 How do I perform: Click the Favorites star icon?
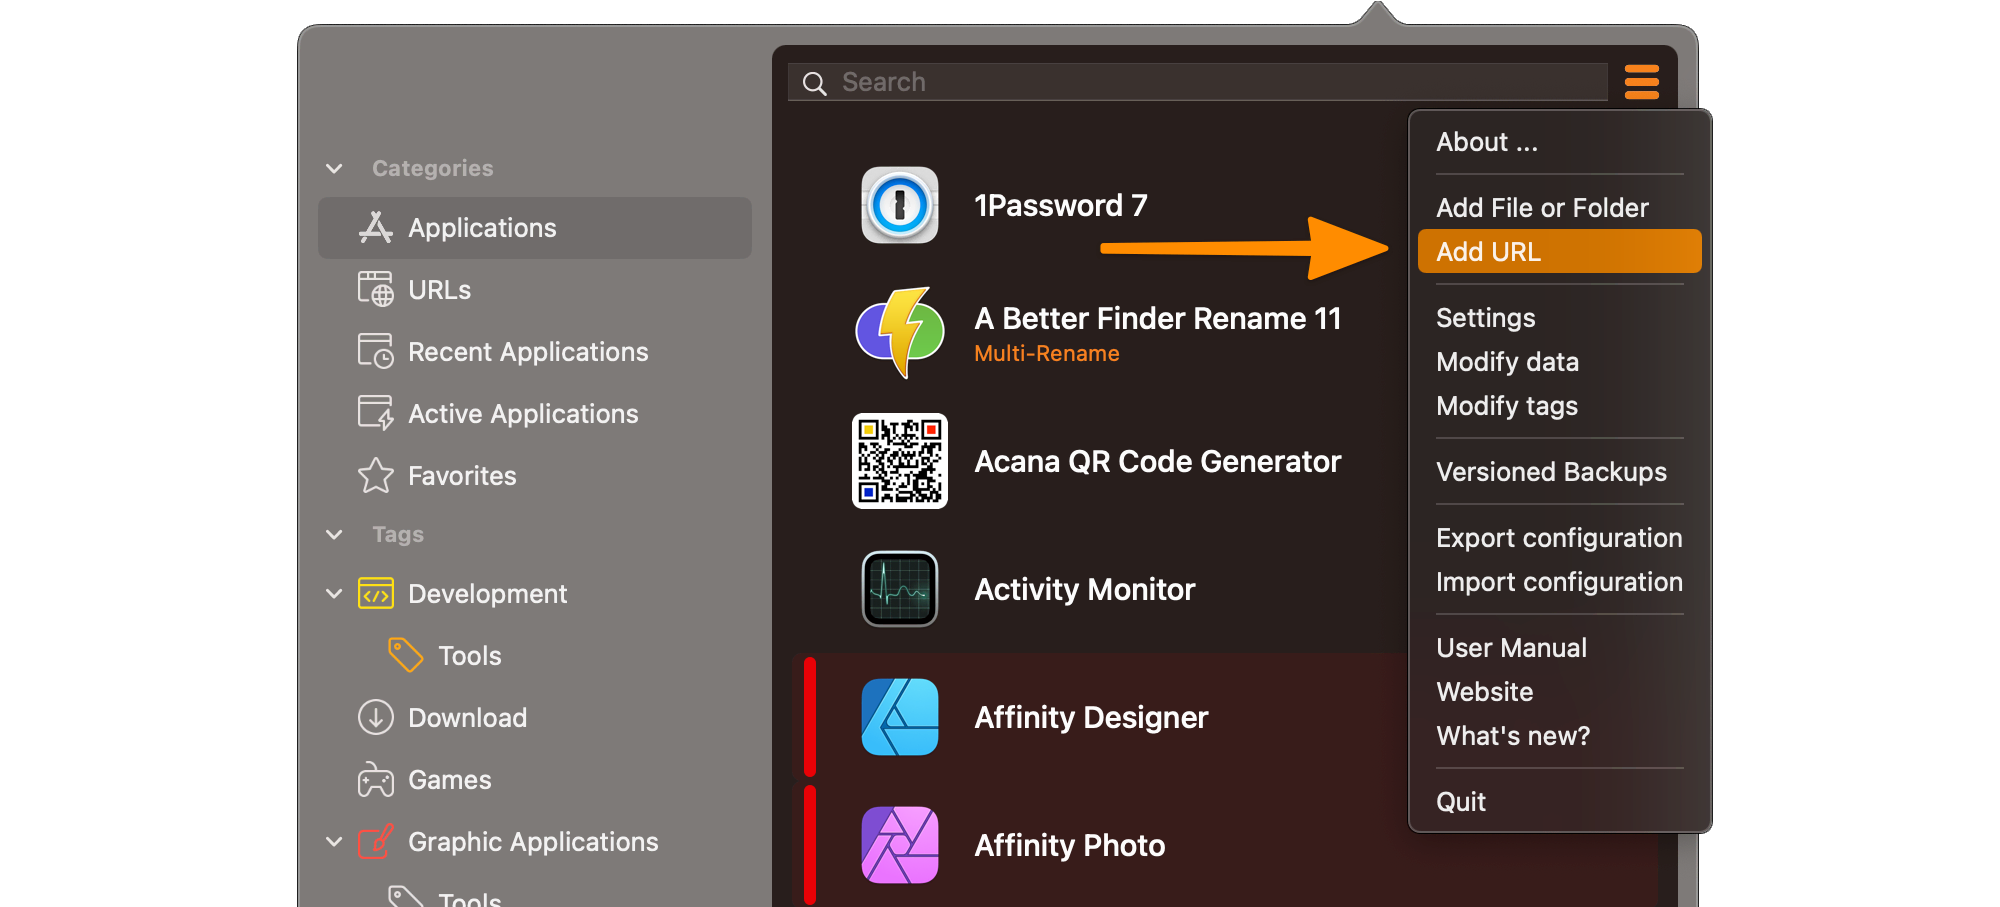[x=376, y=475]
